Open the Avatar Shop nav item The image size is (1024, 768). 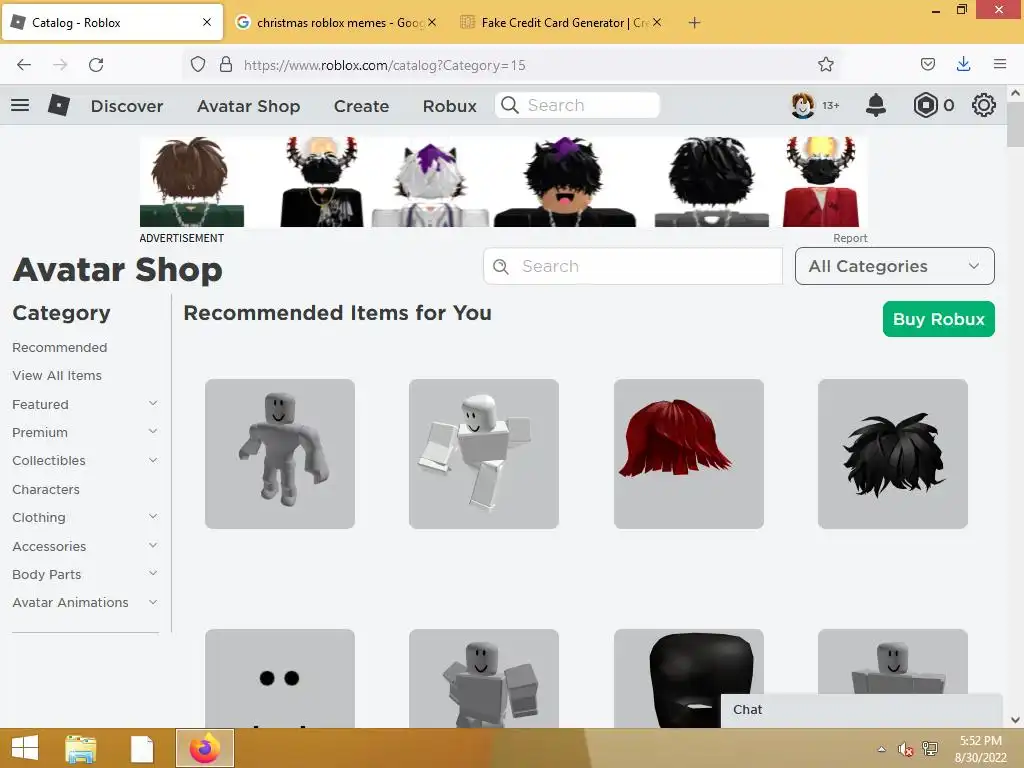(249, 106)
